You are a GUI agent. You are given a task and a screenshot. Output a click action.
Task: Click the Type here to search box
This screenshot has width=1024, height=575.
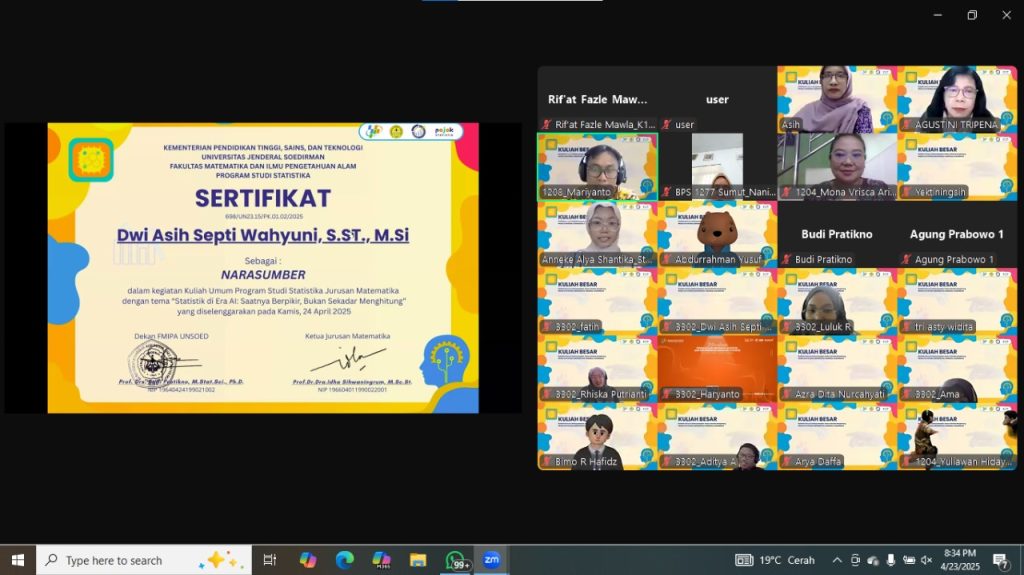coord(144,560)
